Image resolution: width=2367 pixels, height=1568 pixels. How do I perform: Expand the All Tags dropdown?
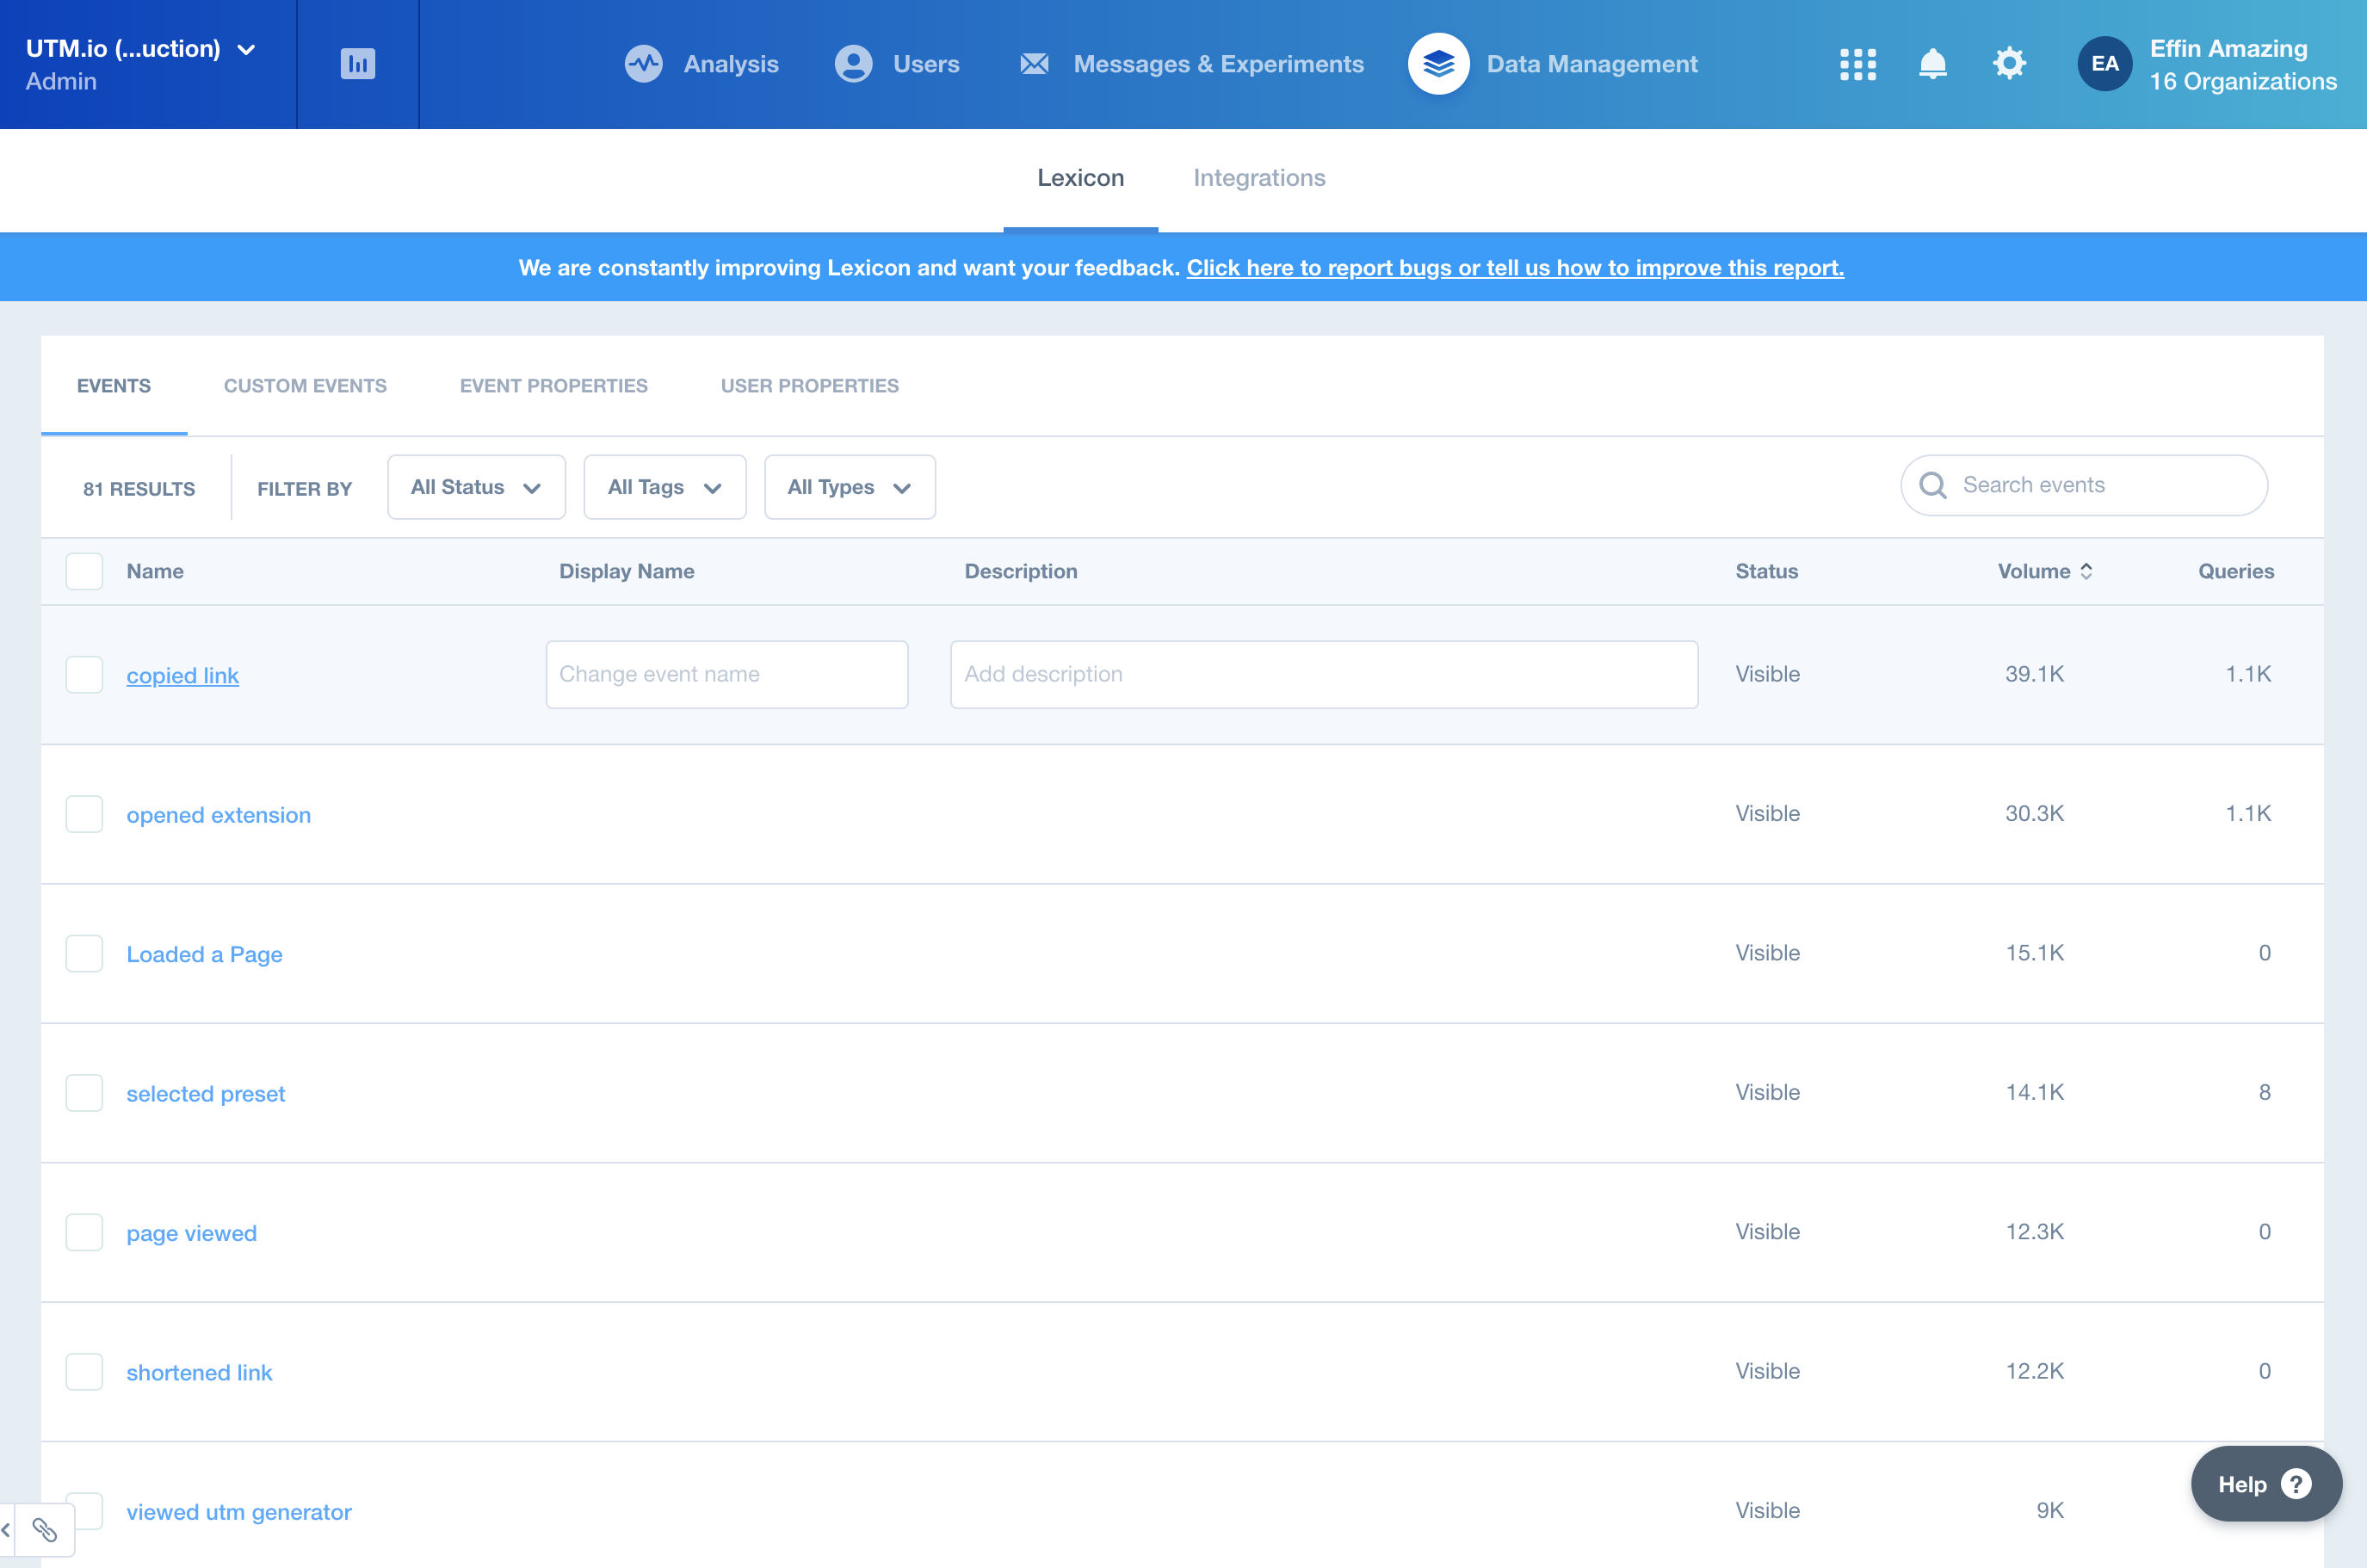coord(664,487)
